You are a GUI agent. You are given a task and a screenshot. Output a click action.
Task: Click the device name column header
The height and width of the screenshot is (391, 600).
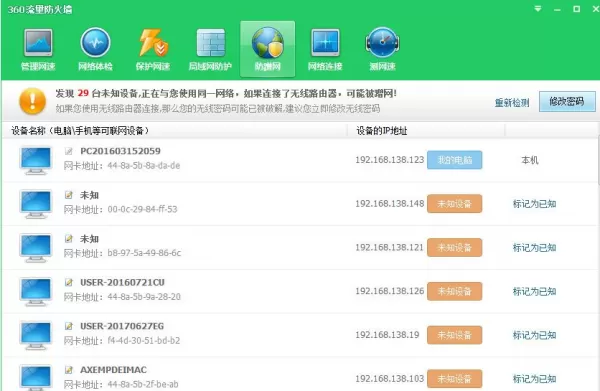(x=80, y=131)
